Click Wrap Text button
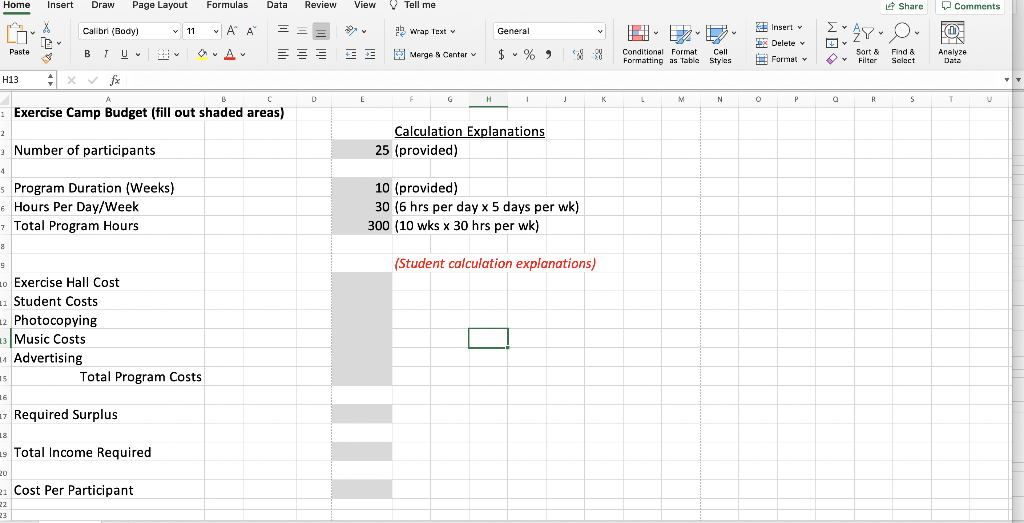The width and height of the screenshot is (1024, 523). (425, 31)
